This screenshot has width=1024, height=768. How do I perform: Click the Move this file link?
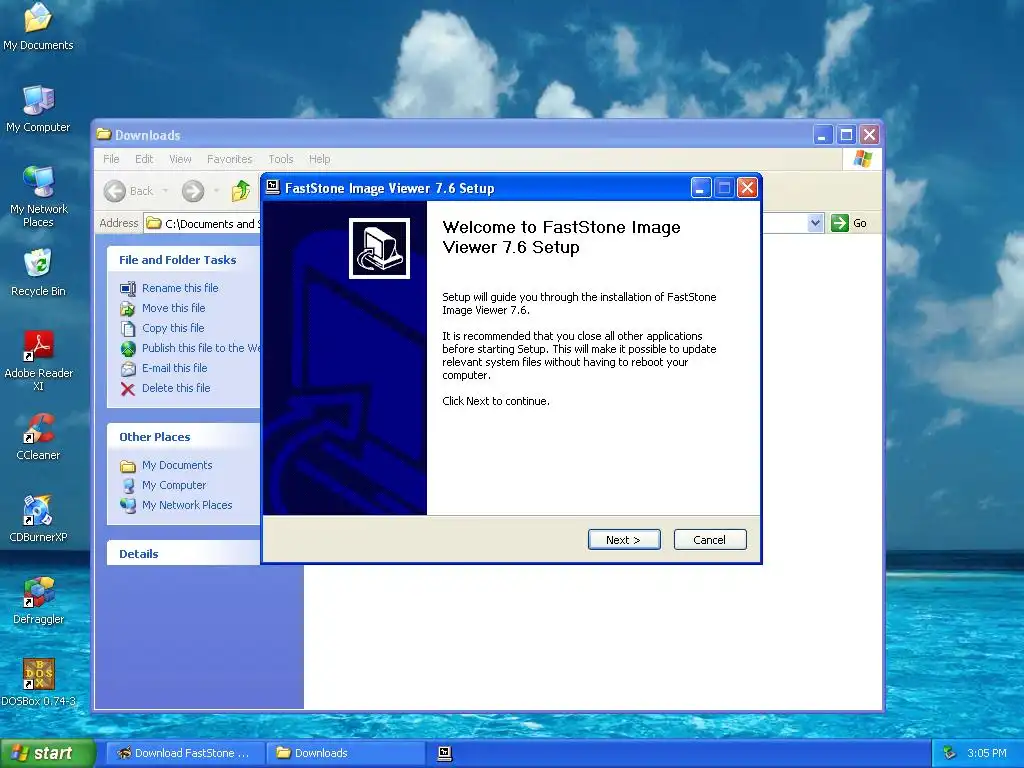point(174,308)
